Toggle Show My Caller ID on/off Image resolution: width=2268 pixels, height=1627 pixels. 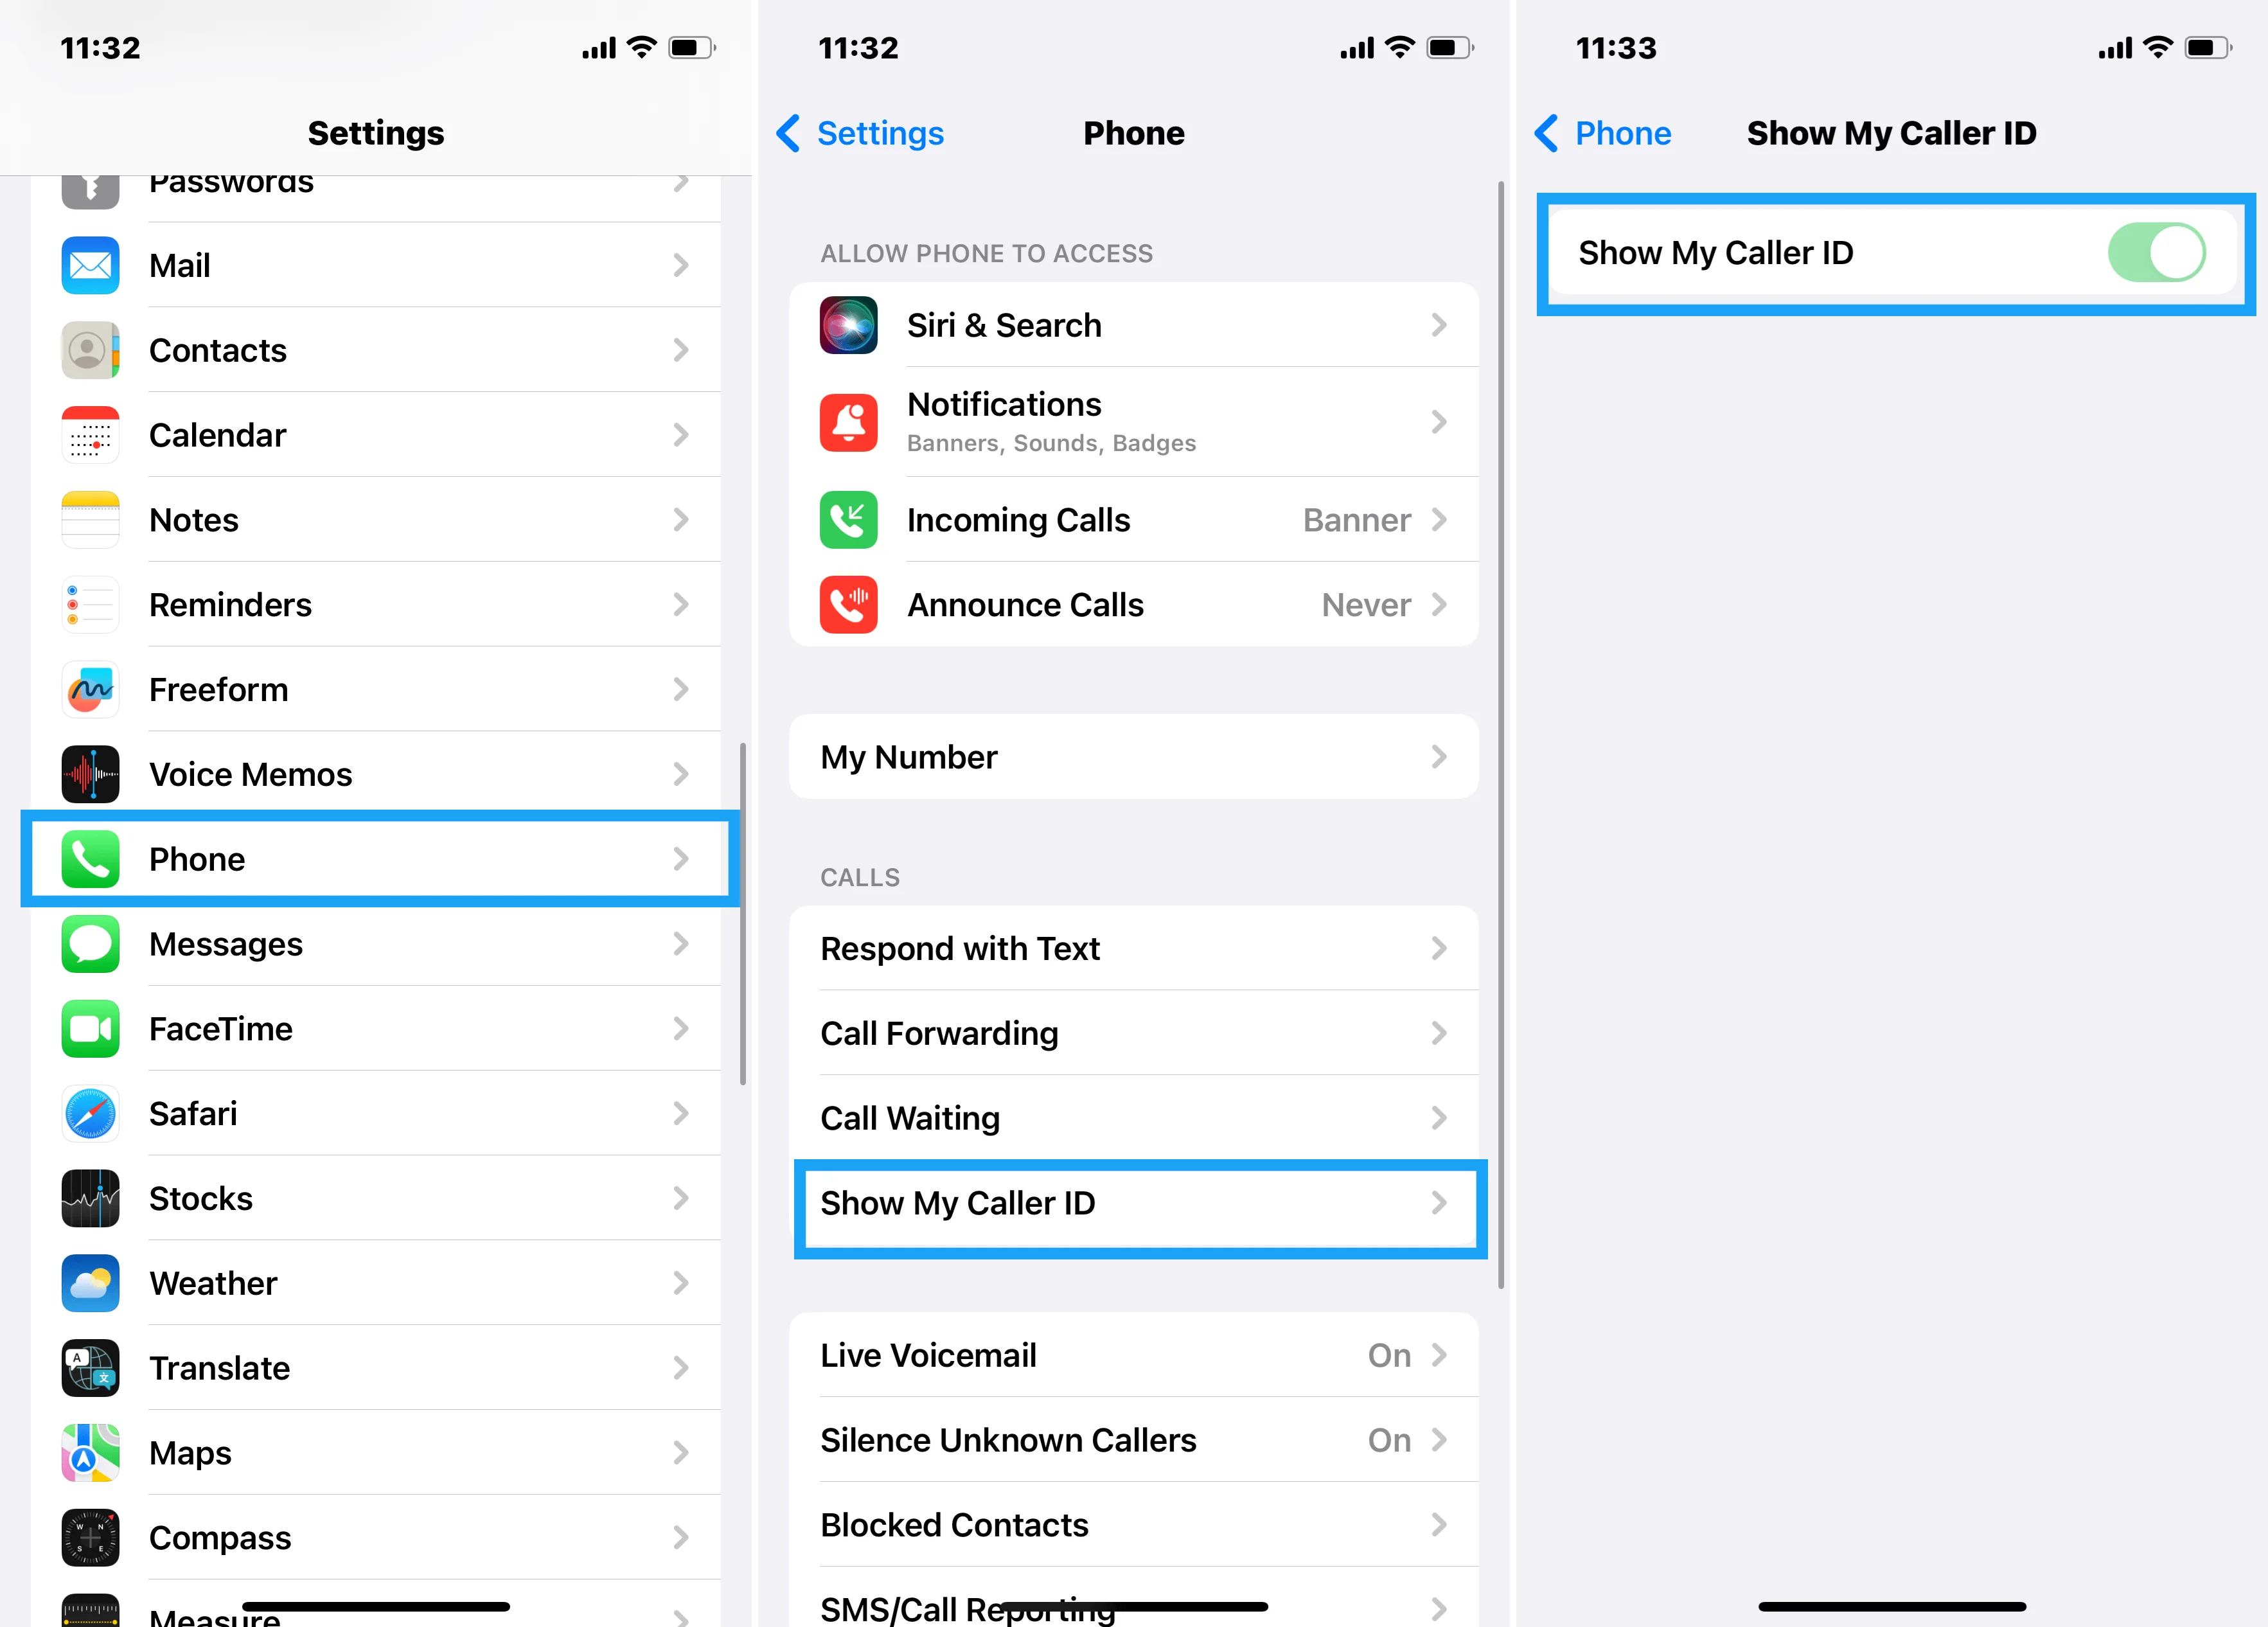pyautogui.click(x=2157, y=252)
